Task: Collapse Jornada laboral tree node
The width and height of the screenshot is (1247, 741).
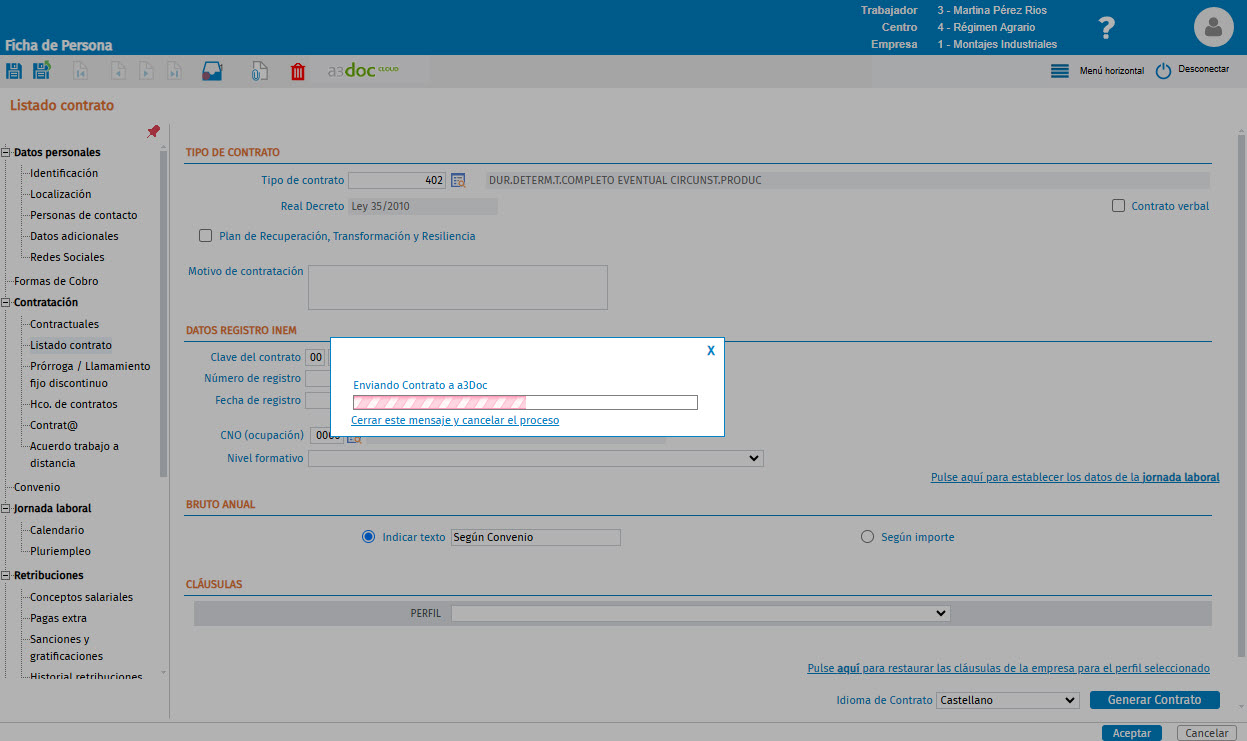Action: tap(6, 509)
